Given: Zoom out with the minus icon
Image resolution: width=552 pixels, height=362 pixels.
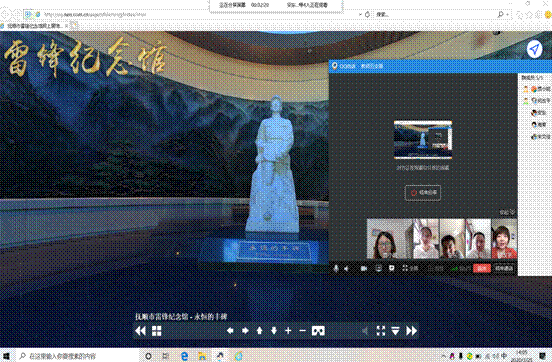Looking at the screenshot, I should click(302, 331).
